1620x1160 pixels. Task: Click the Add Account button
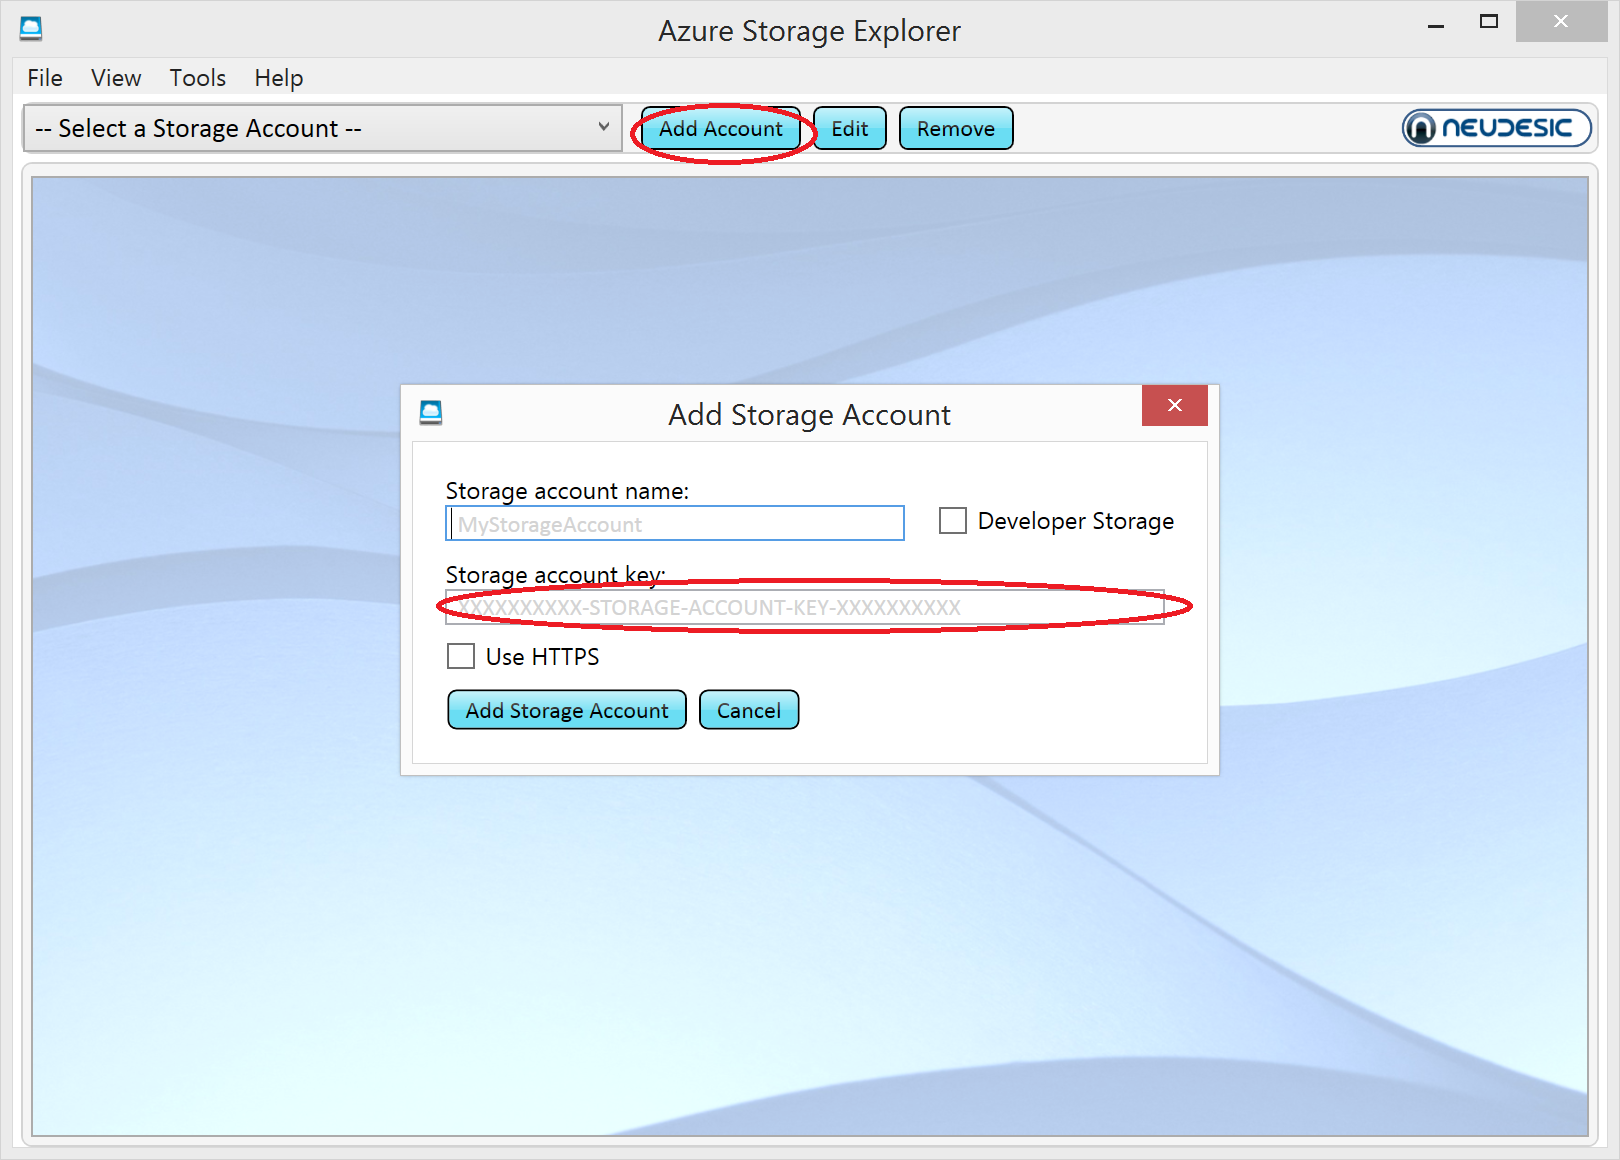721,129
